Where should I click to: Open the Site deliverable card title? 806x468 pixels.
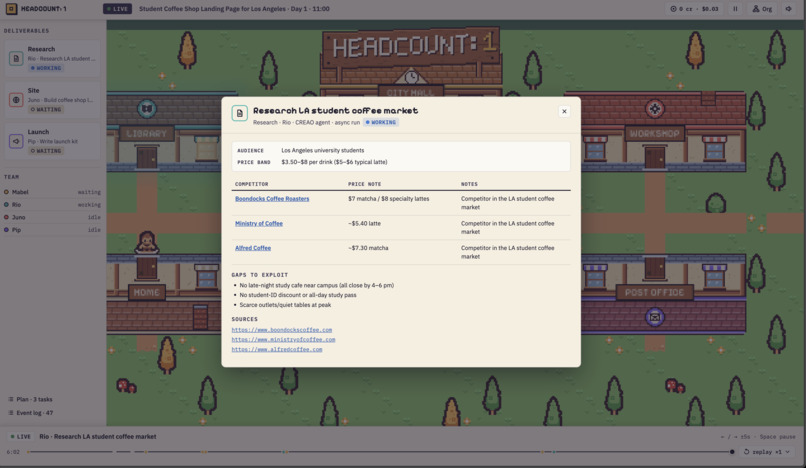pos(33,91)
